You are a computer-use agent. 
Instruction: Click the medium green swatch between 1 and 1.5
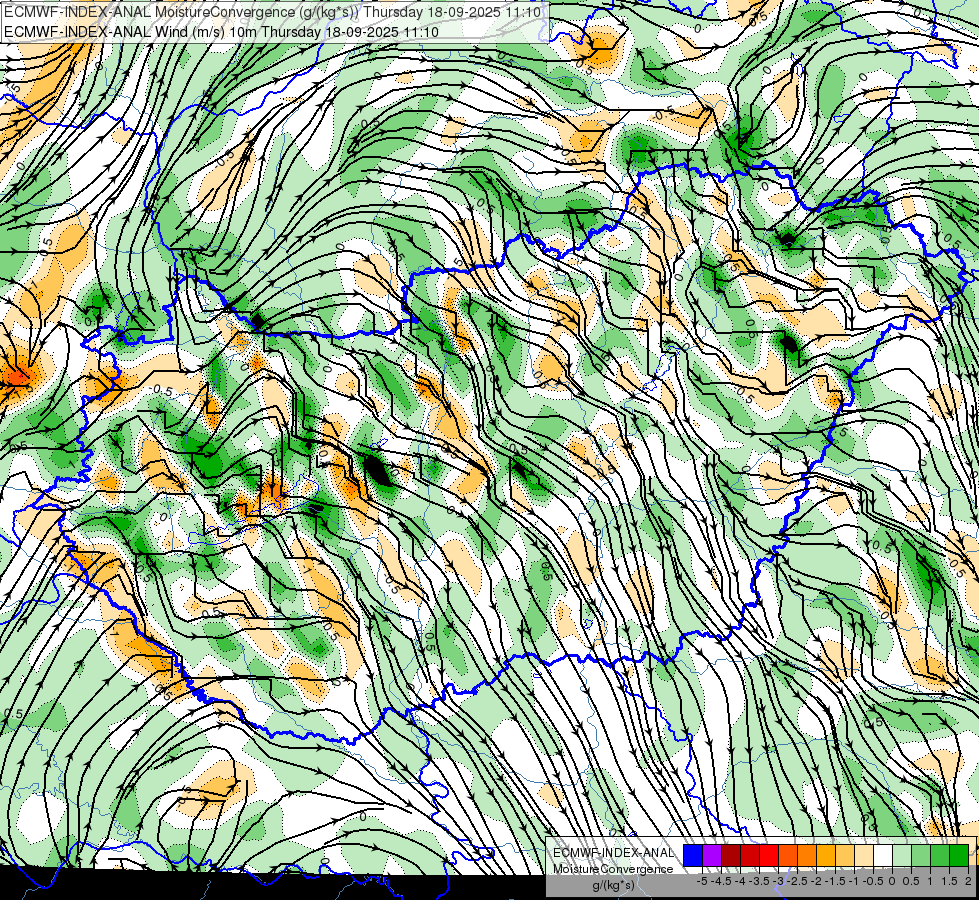coord(940,855)
